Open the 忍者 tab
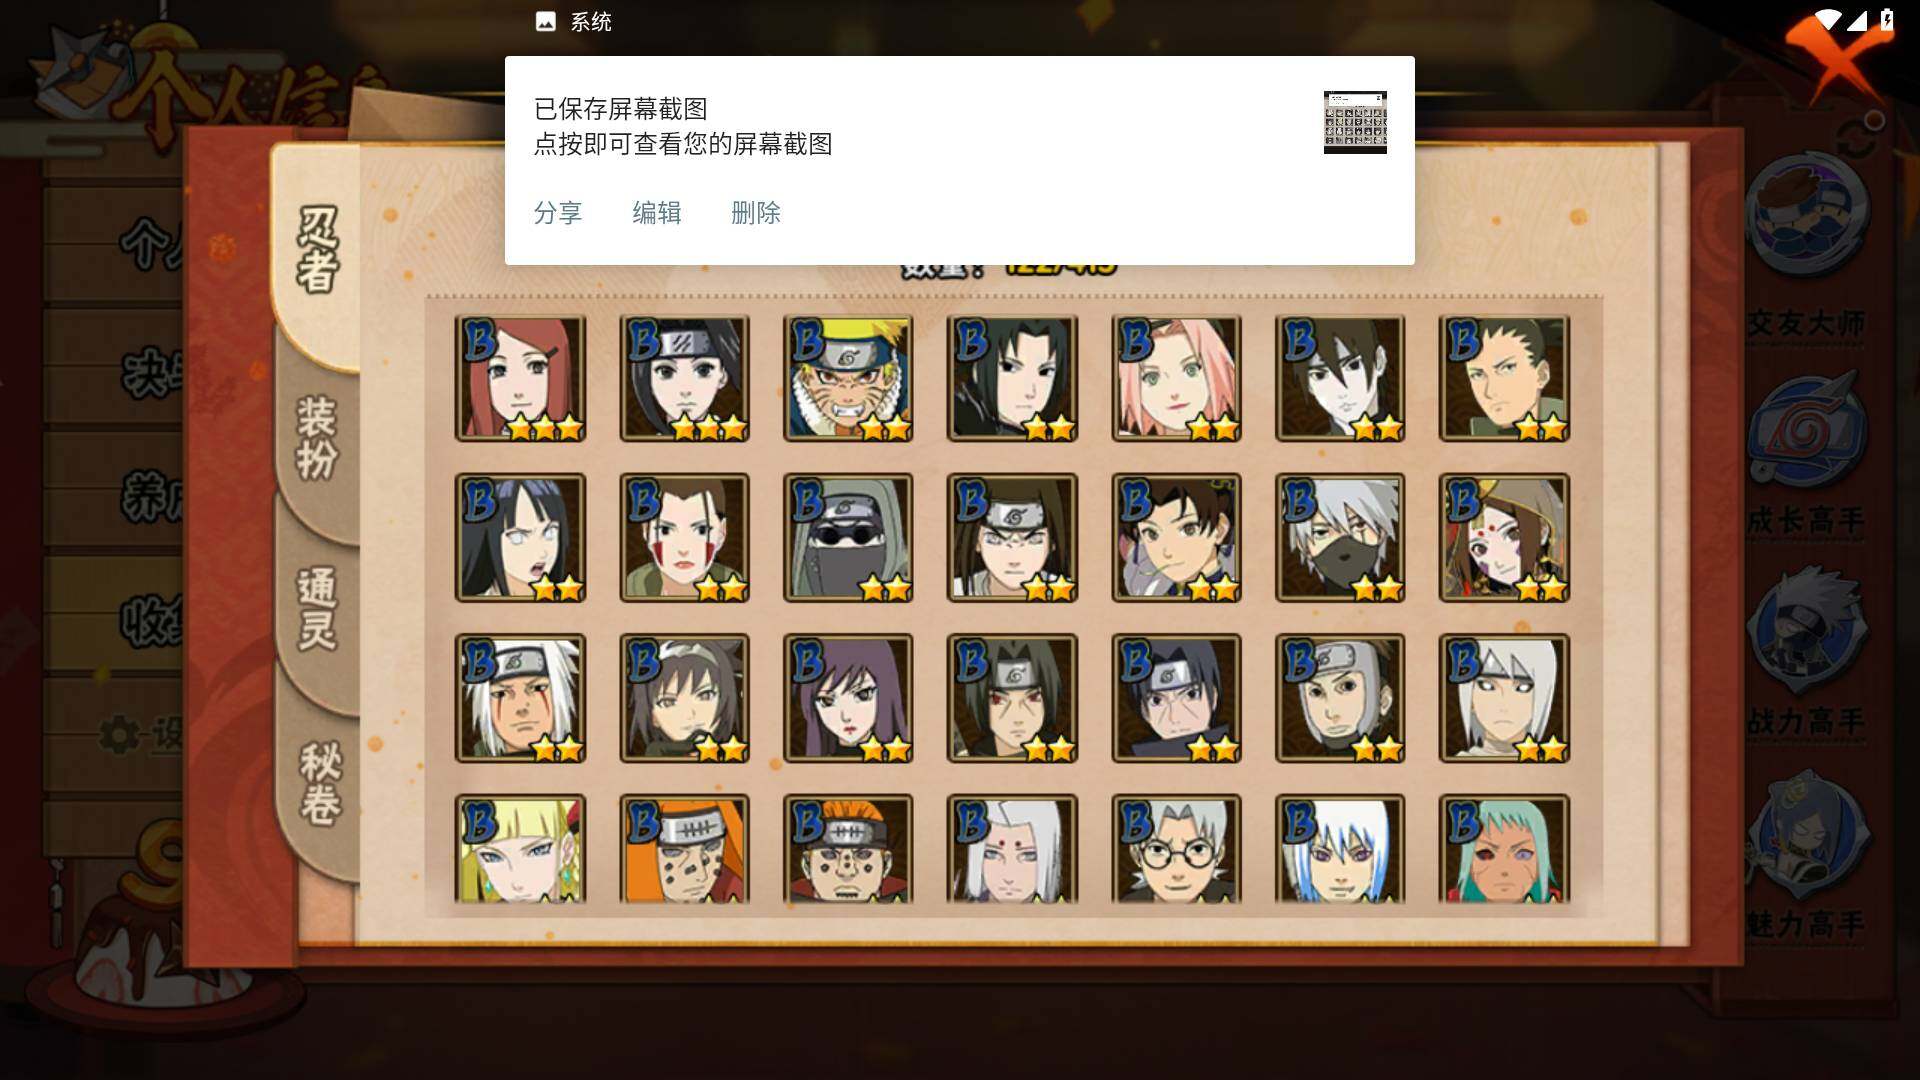Screen dimensions: 1920x1080 [317, 250]
